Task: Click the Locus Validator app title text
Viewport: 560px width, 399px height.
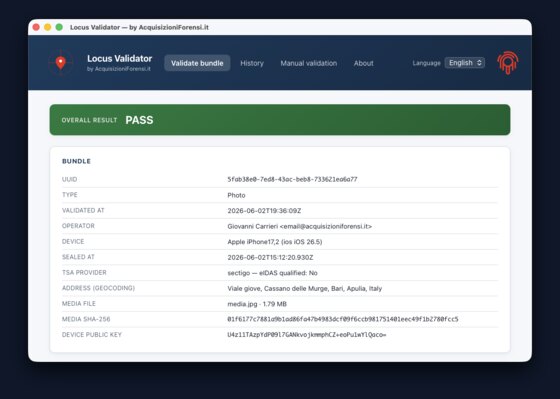Action: click(120, 58)
